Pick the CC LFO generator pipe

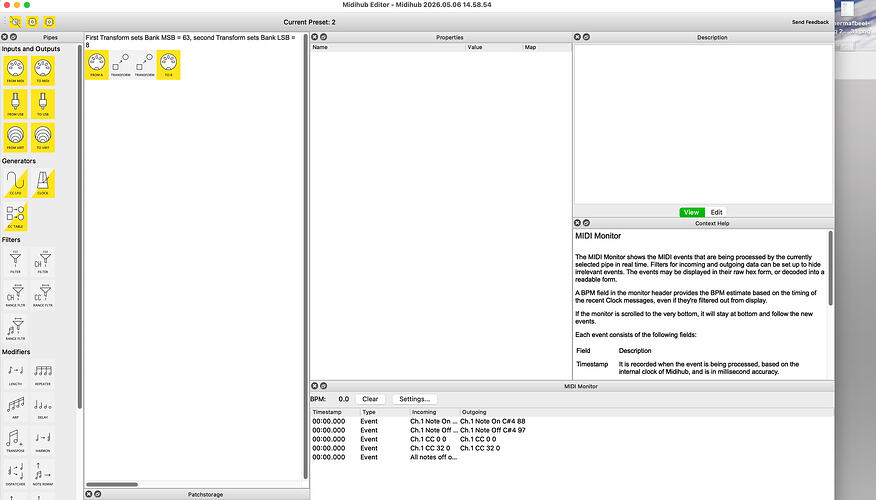(x=15, y=183)
